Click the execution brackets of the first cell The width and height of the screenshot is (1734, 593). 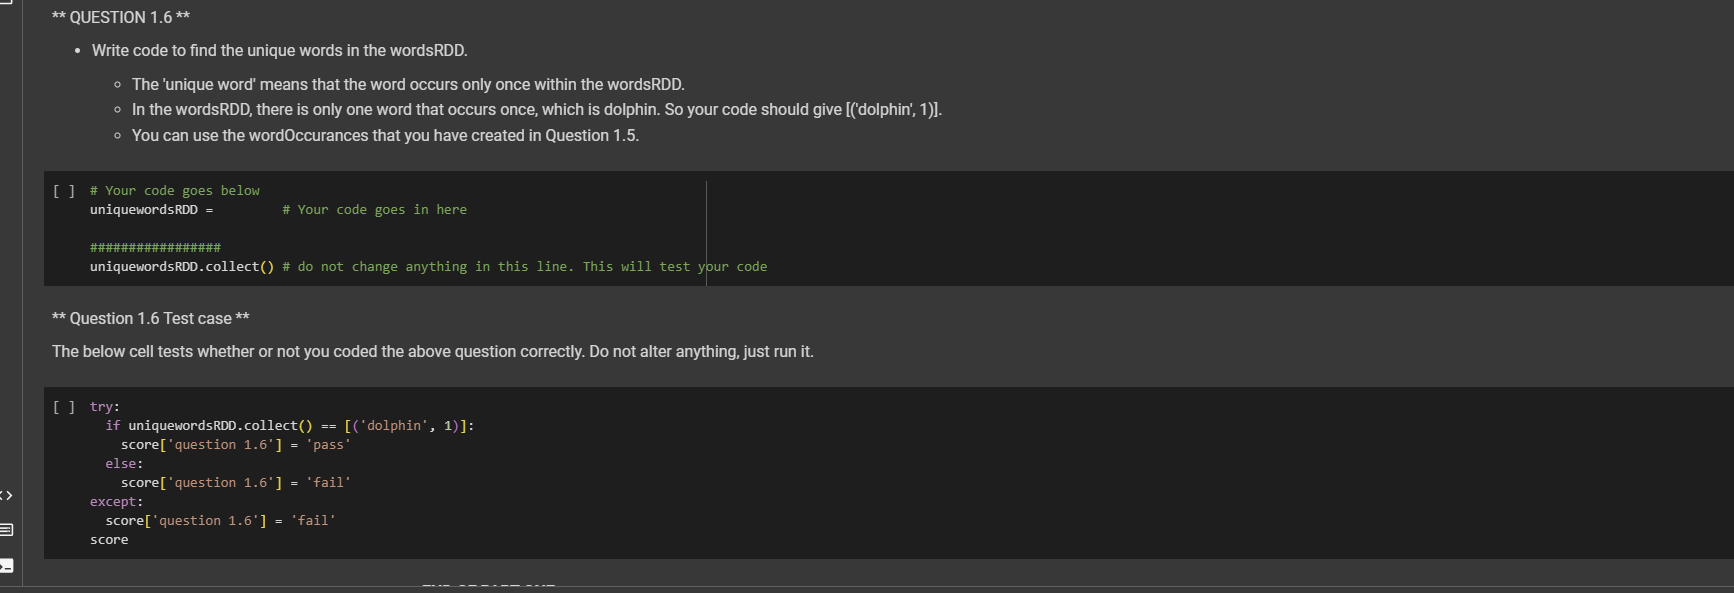[64, 189]
